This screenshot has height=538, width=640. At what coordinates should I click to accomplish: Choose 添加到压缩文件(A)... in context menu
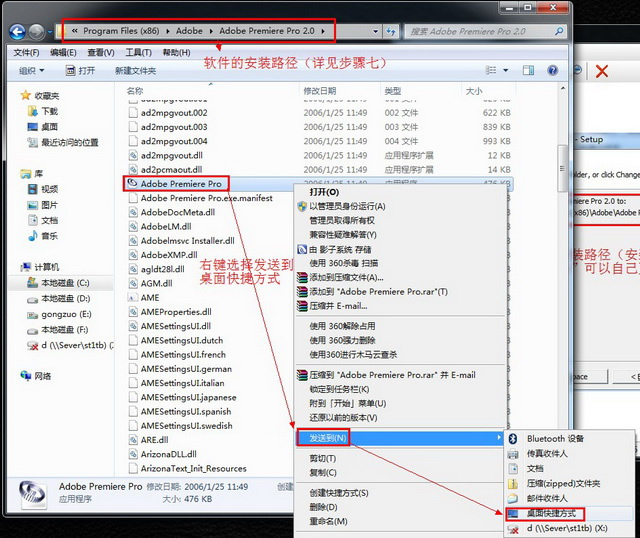pos(346,278)
